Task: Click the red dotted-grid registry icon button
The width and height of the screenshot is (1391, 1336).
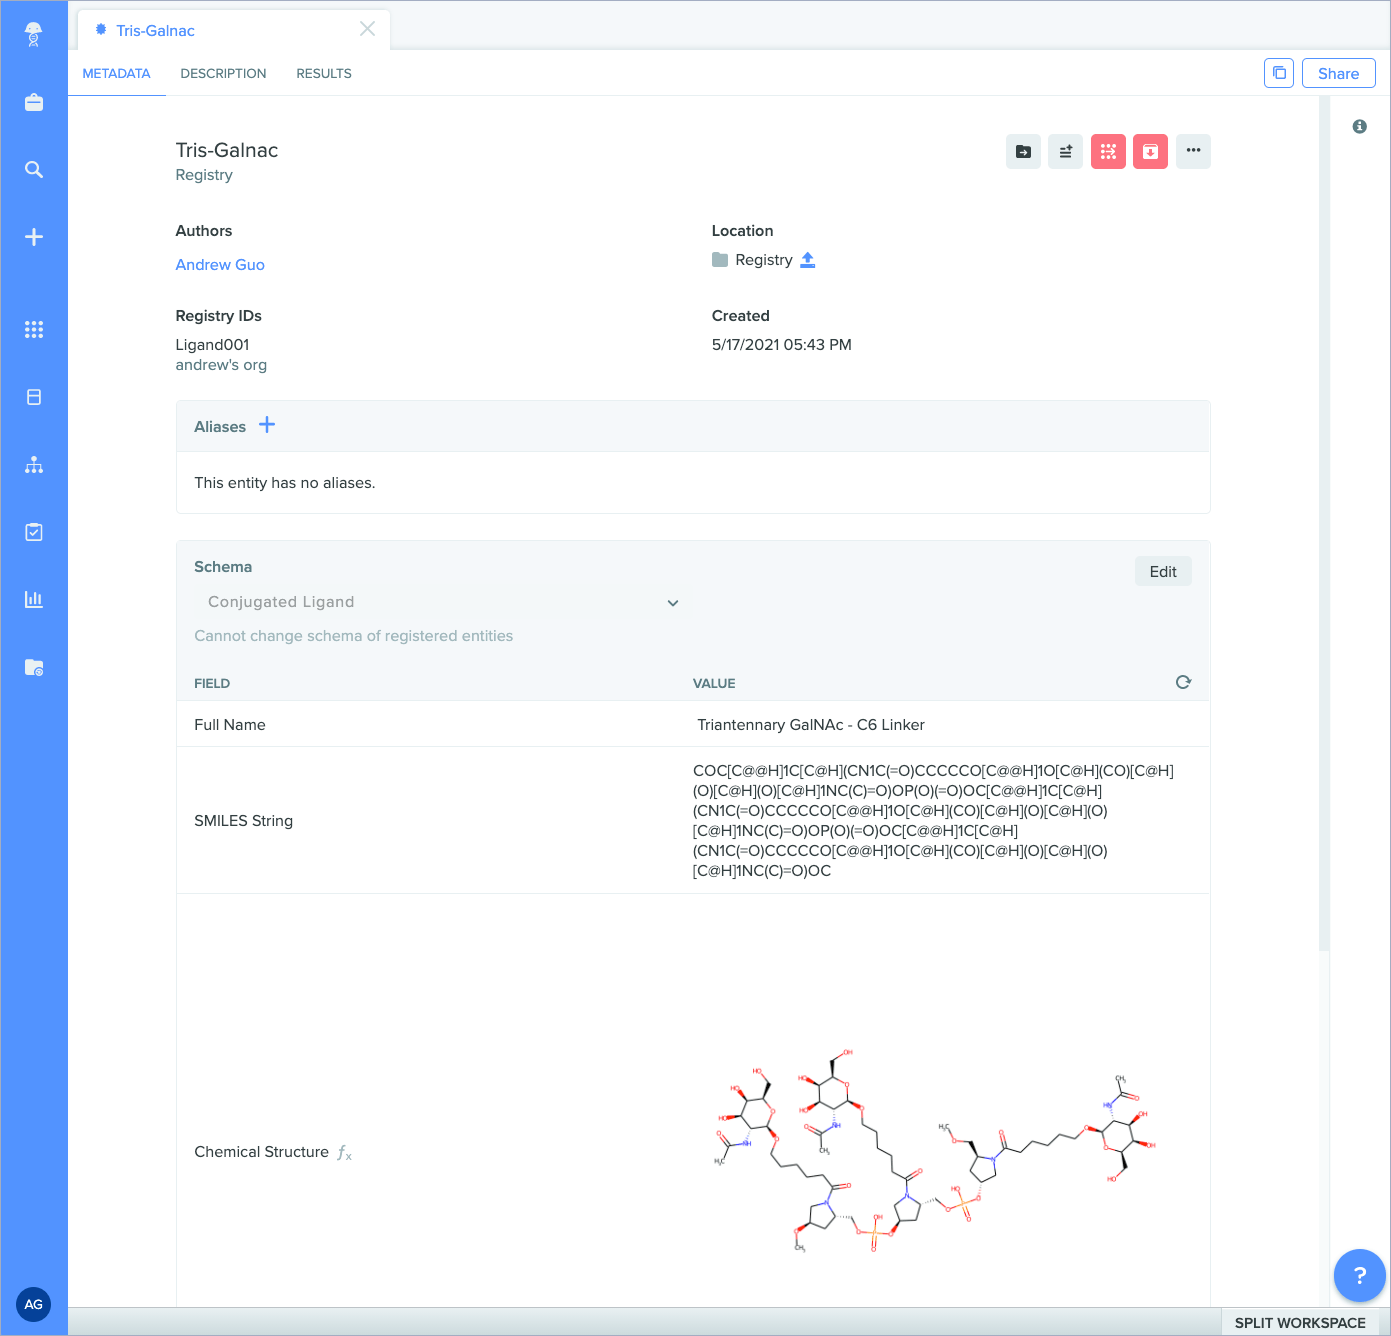Action: pos(1108,152)
